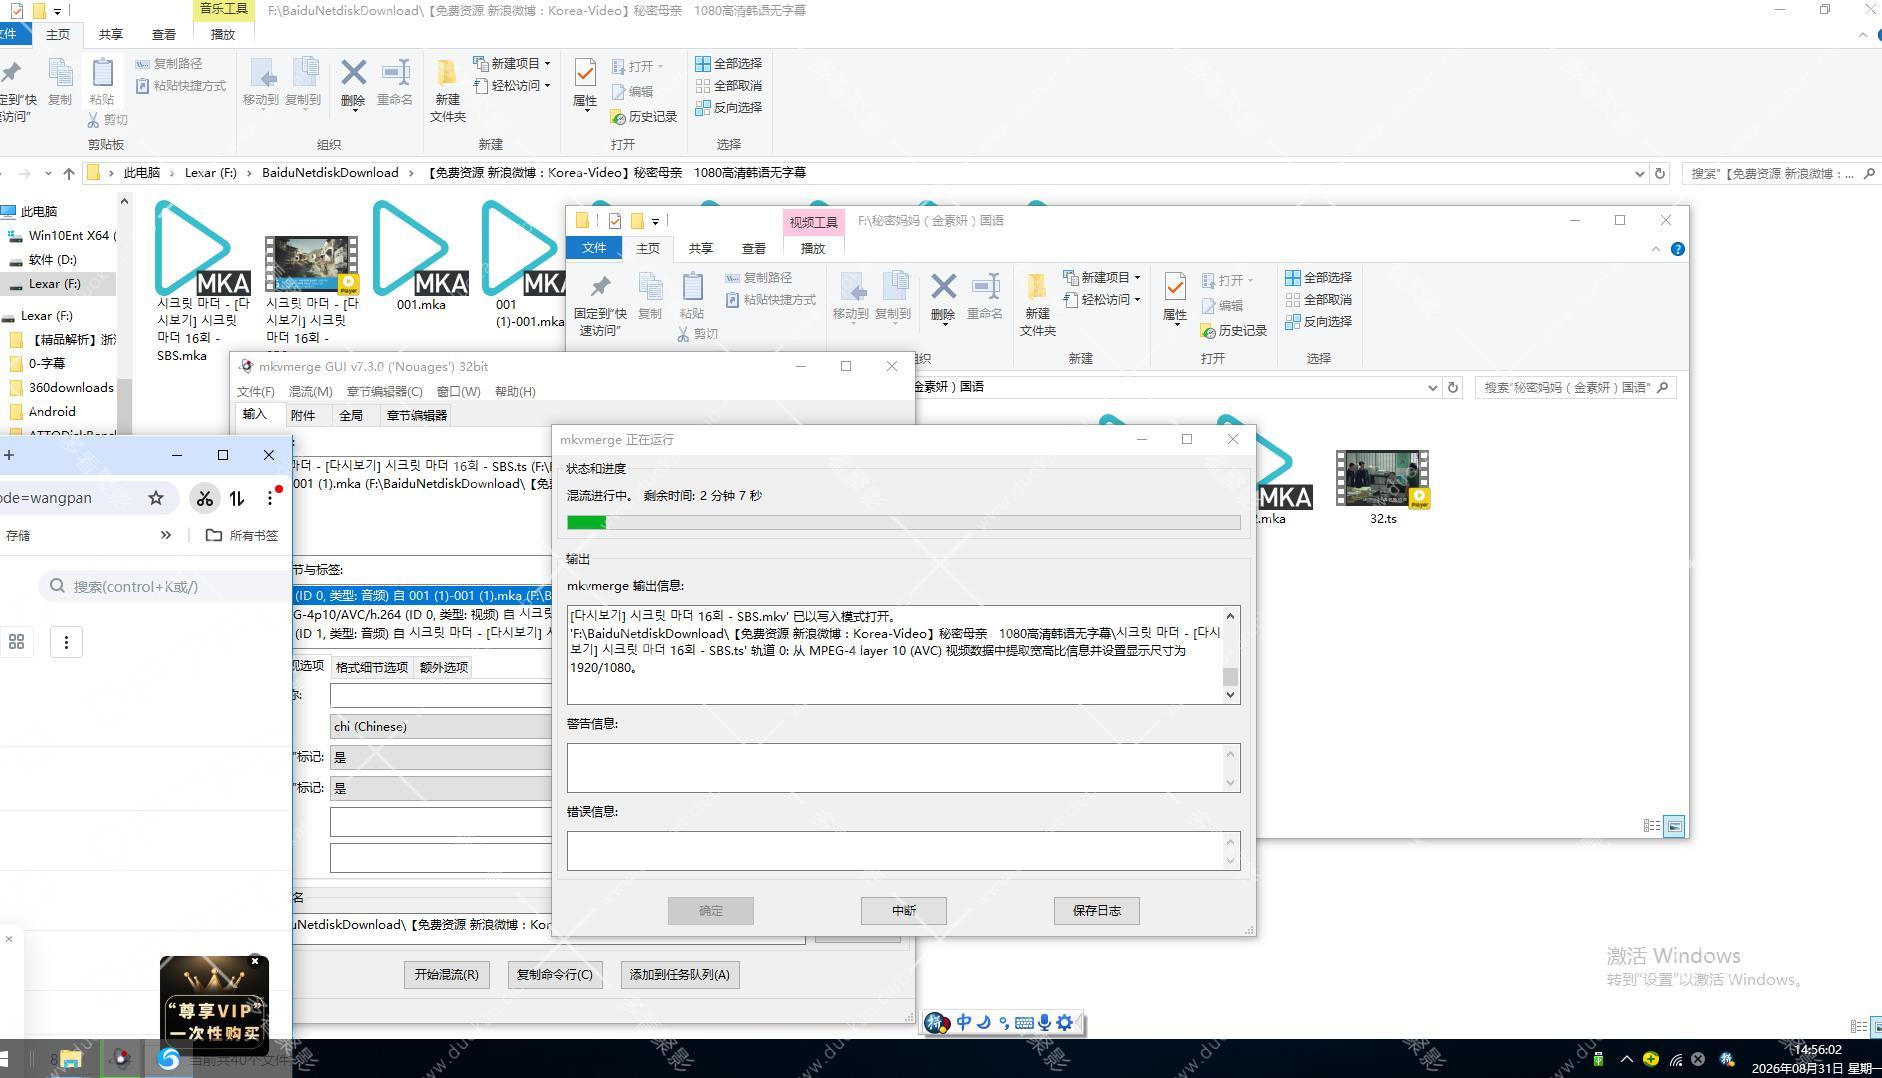This screenshot has height=1078, width=1882.
Task: Click Delete in the BaiduNetdiskDownload Explorer ribbon
Action: (353, 82)
